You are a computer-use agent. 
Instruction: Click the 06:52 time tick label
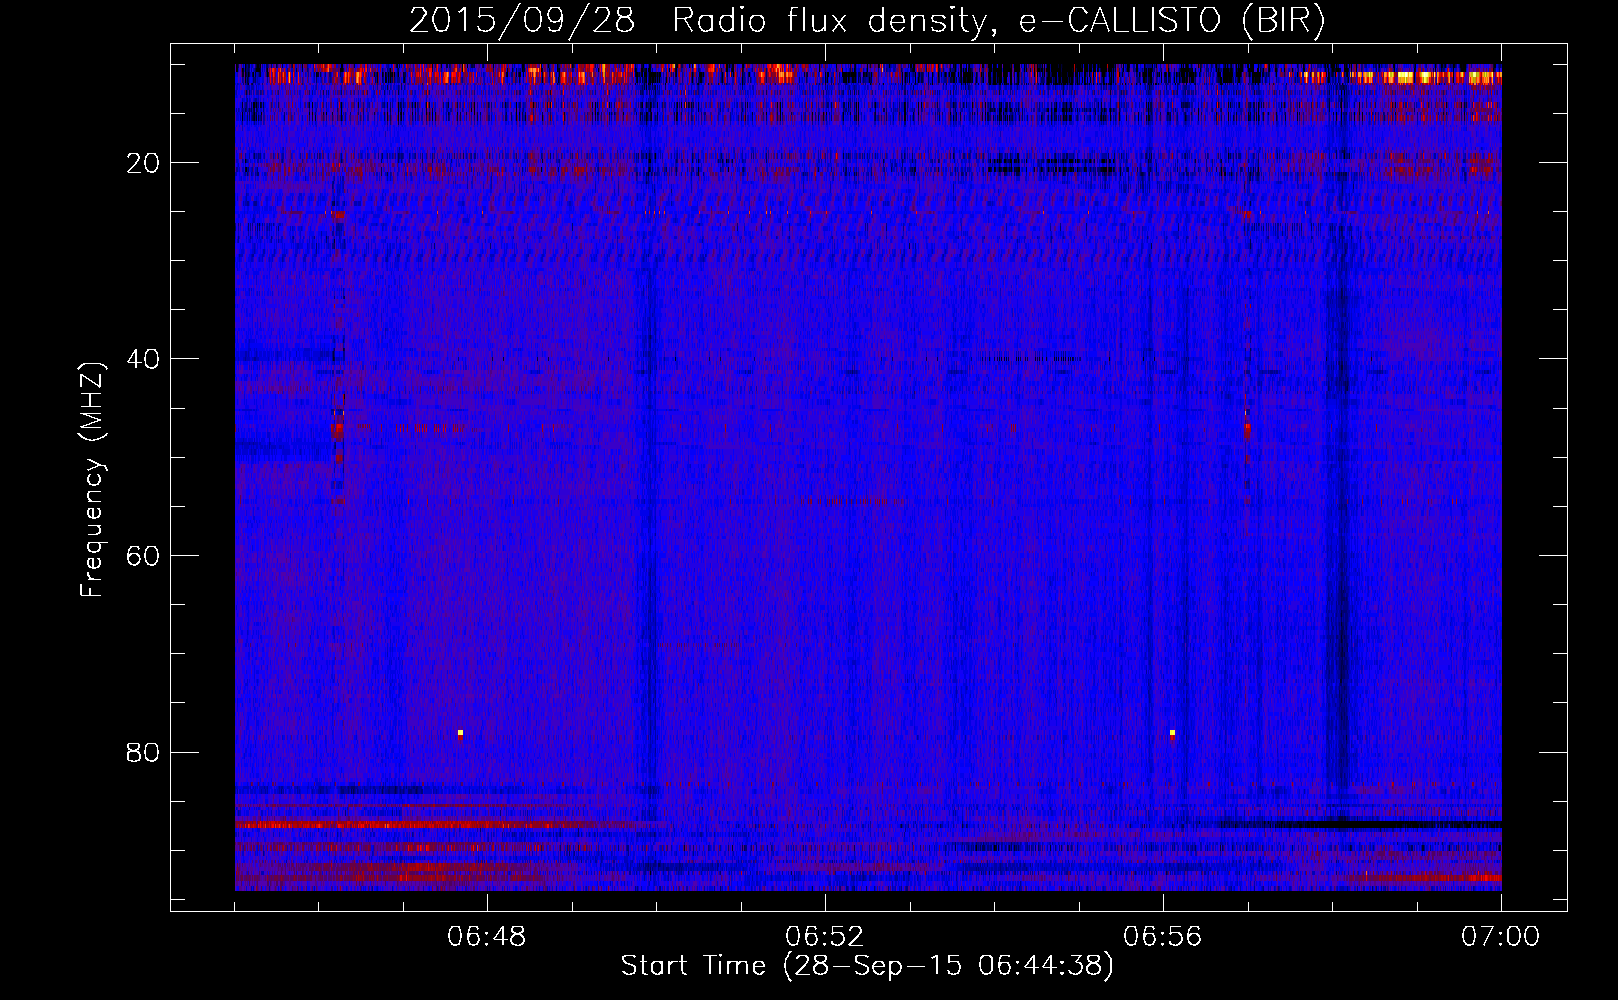[x=825, y=937]
